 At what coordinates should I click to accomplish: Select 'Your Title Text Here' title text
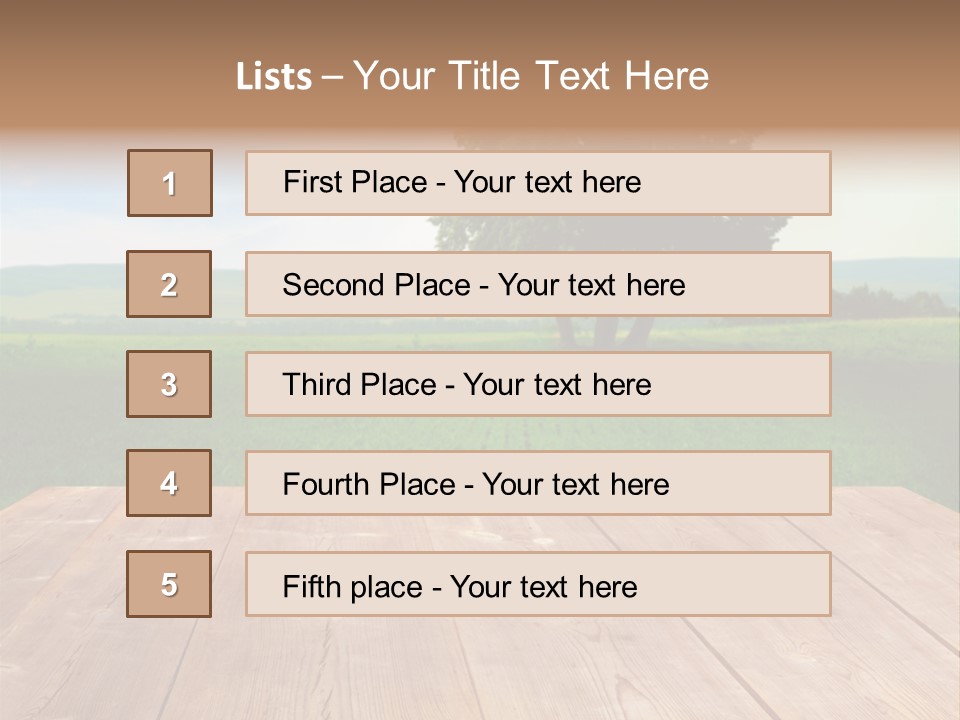coord(531,76)
